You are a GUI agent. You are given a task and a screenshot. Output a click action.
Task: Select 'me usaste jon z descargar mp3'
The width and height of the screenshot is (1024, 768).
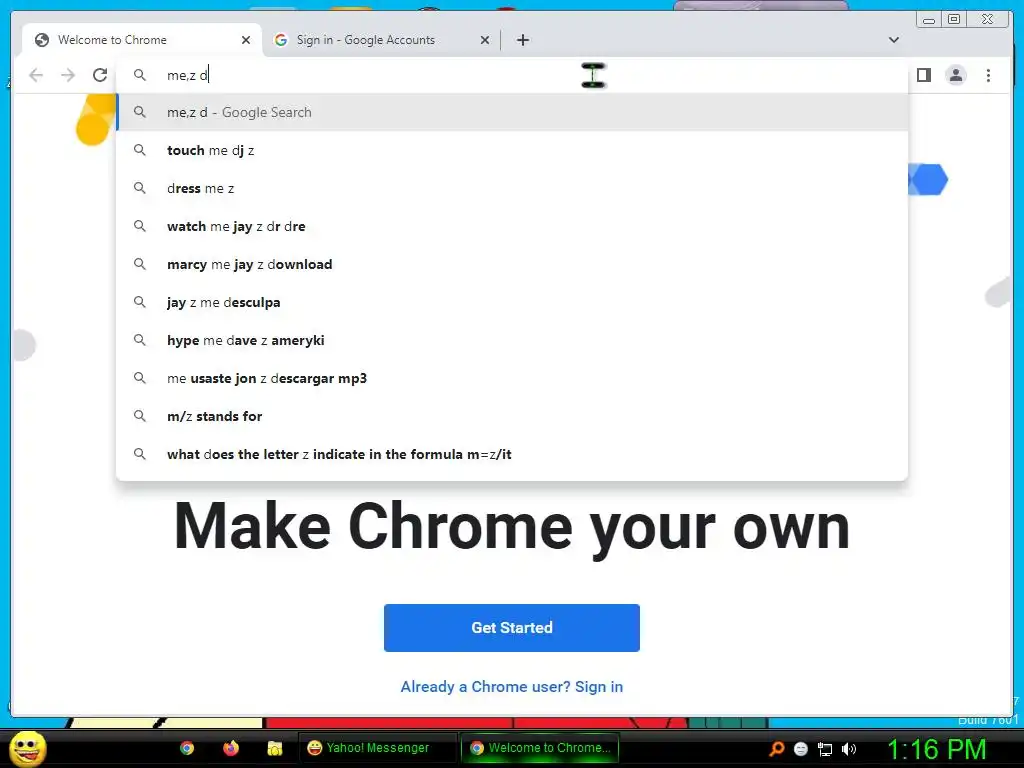(512, 378)
